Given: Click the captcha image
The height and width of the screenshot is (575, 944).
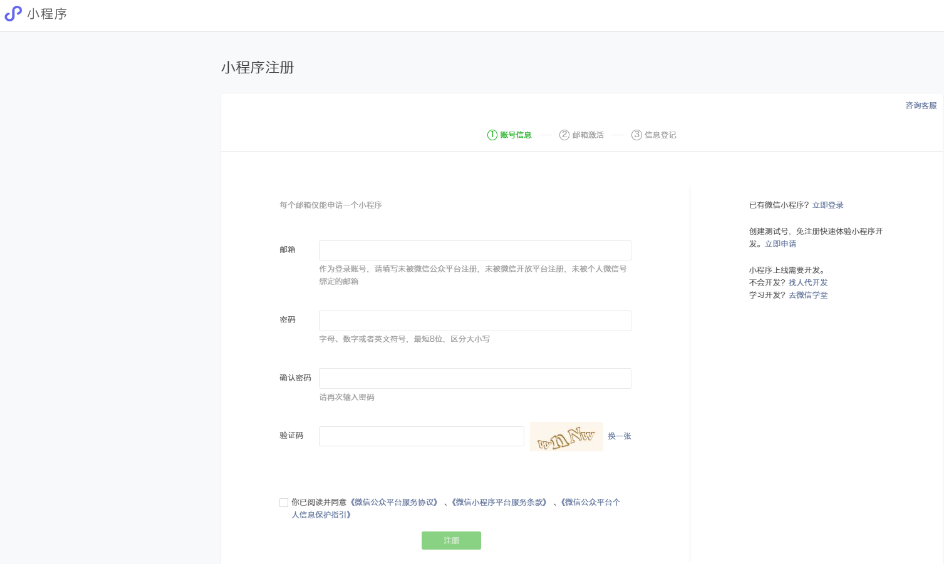Looking at the screenshot, I should (x=566, y=437).
